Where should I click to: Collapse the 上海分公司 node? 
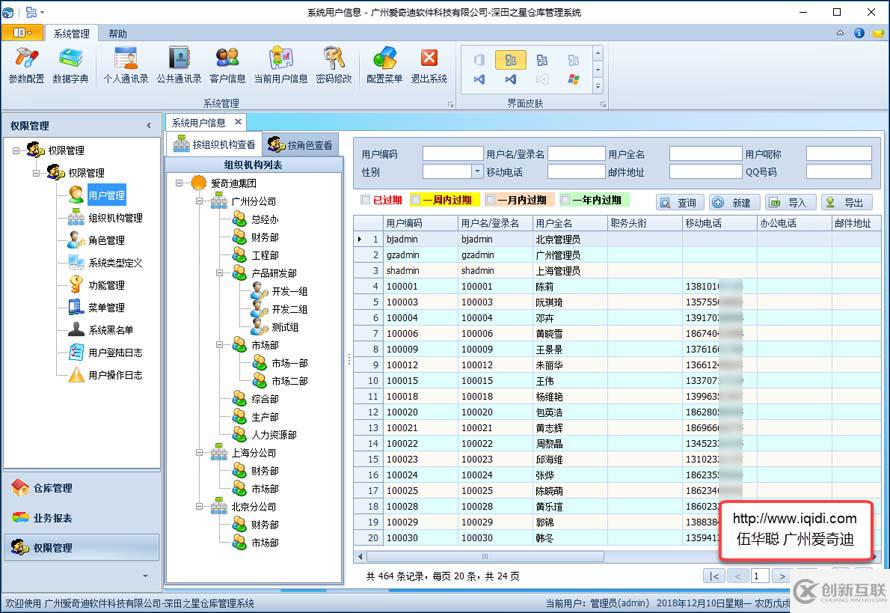coord(199,453)
